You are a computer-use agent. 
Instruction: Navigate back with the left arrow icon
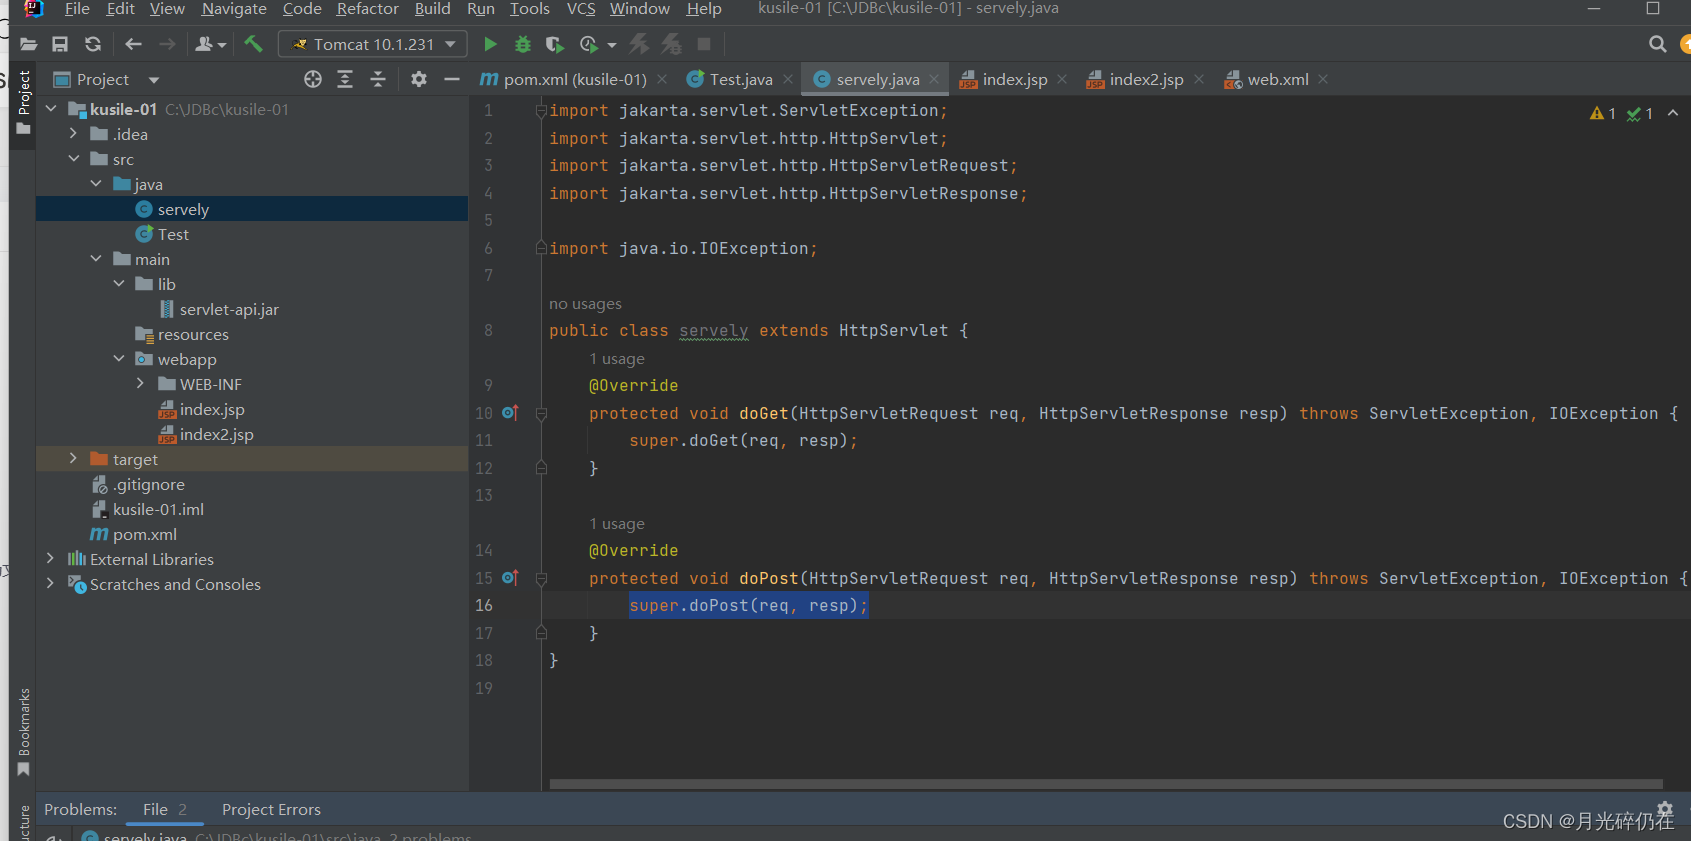[133, 44]
